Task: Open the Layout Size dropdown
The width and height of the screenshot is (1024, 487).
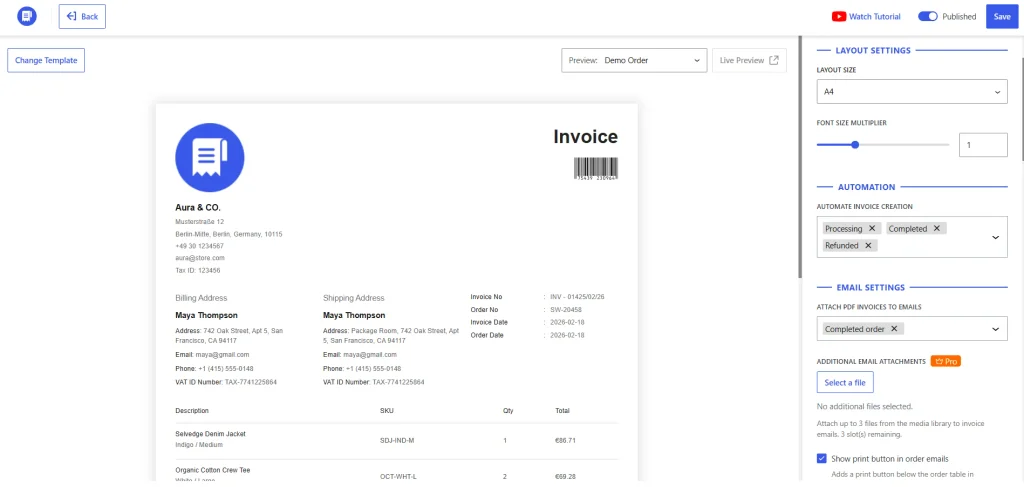Action: [912, 92]
